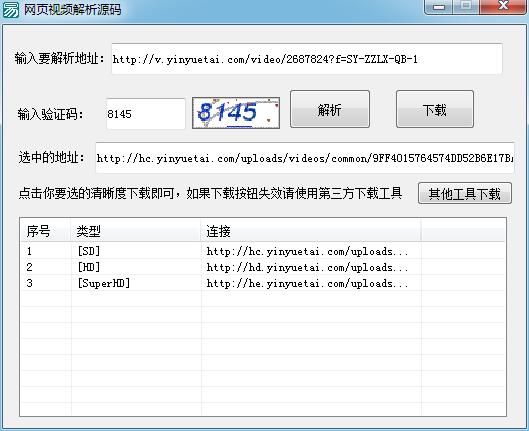Click the hd.yinyuetai.com link in row 2

click(307, 267)
